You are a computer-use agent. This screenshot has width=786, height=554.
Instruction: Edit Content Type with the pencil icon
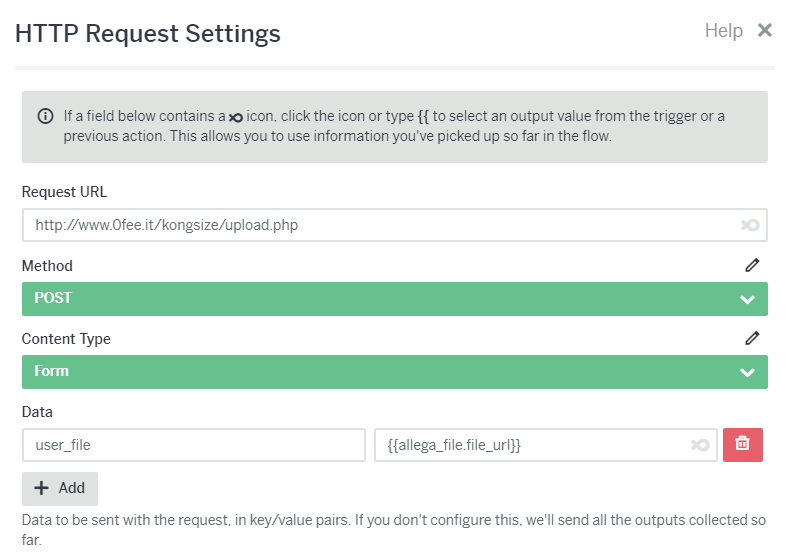tap(752, 338)
